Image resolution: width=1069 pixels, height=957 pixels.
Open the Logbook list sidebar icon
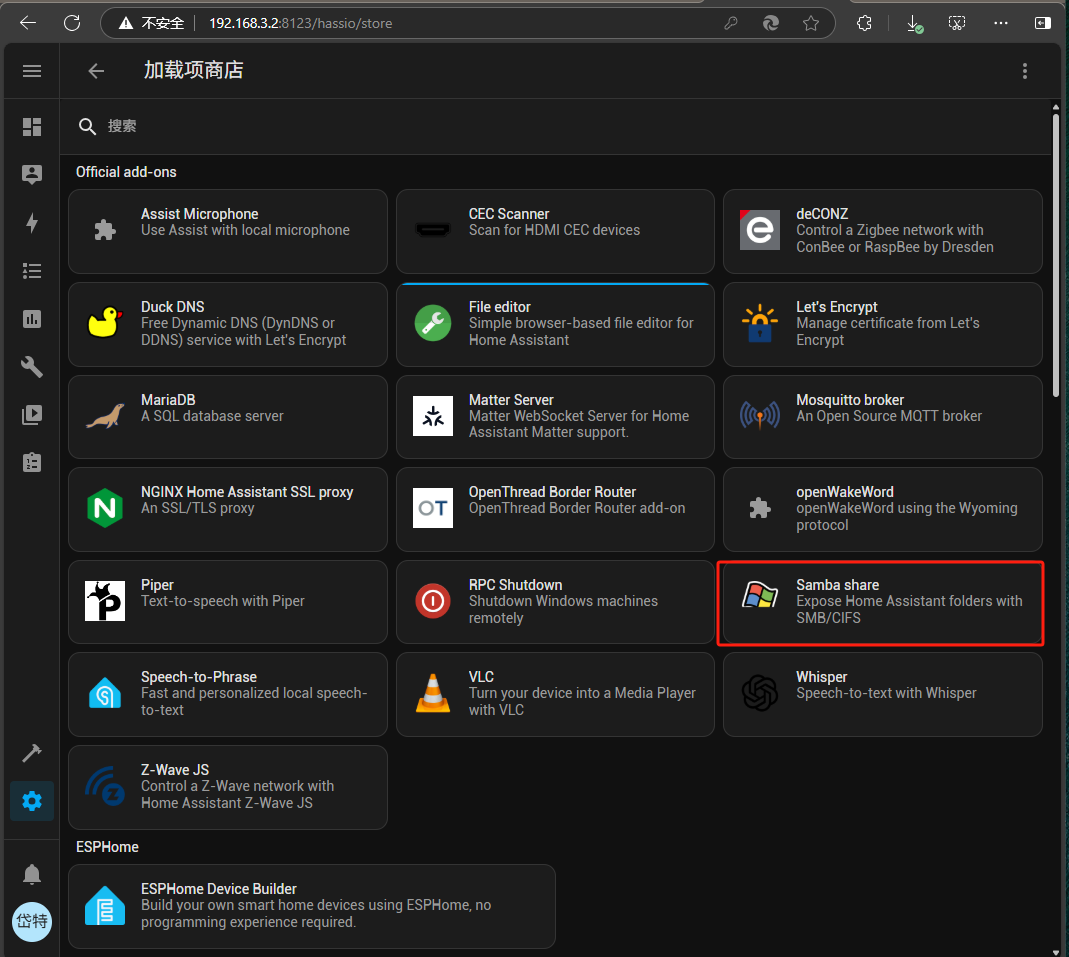pyautogui.click(x=32, y=271)
